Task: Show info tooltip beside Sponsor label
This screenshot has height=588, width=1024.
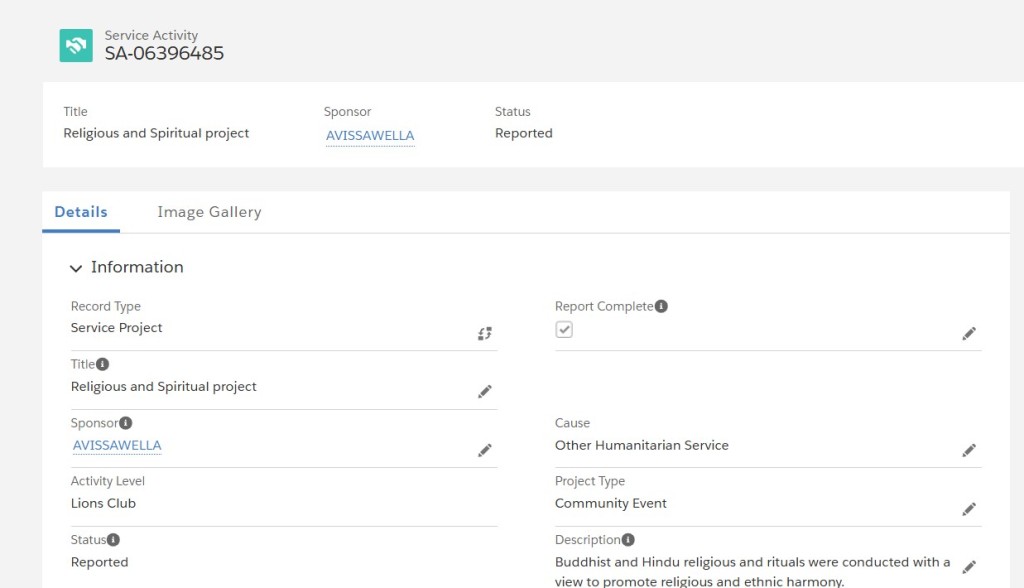Action: coord(126,423)
